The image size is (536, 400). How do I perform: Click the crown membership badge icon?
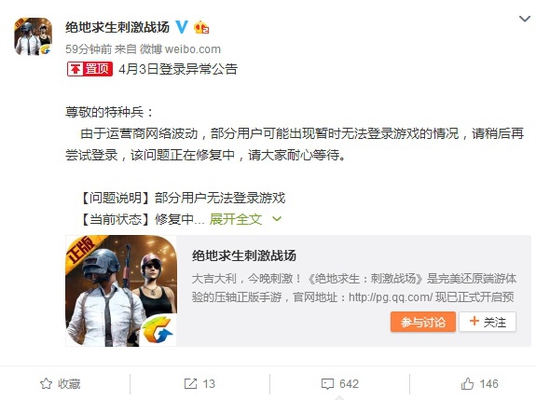pos(201,28)
